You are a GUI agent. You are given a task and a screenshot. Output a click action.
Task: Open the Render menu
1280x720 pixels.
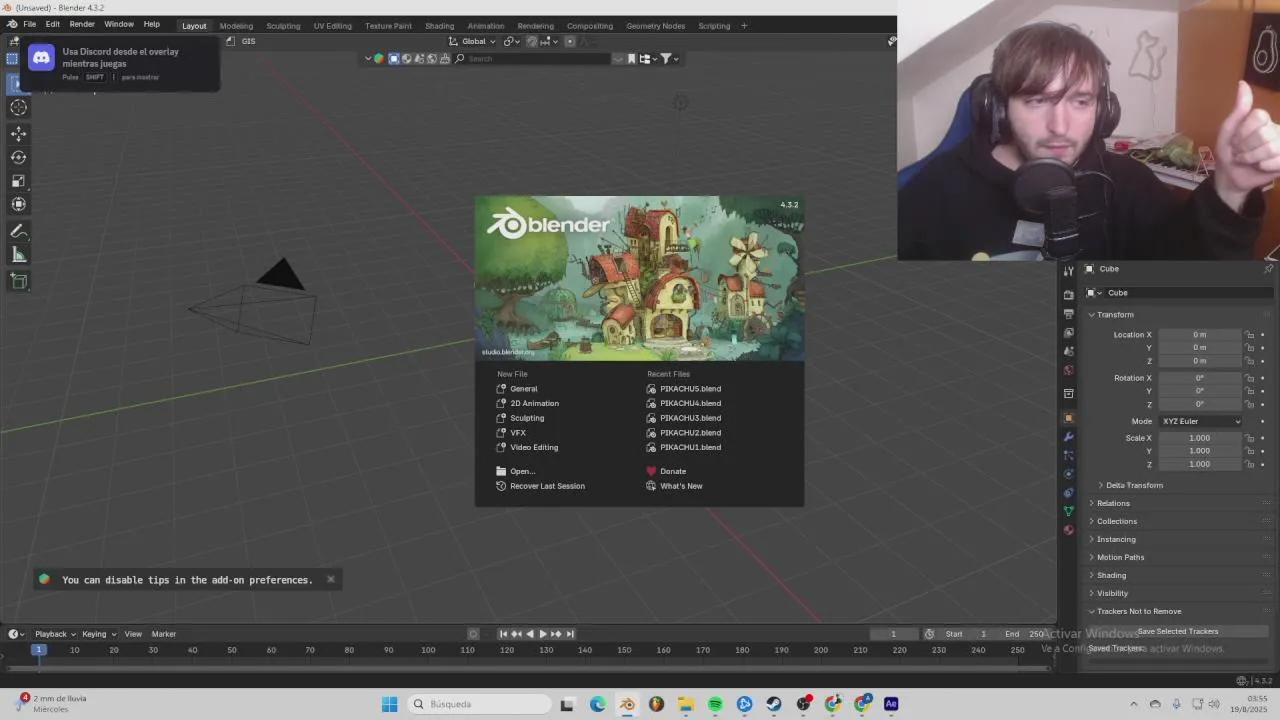click(82, 24)
